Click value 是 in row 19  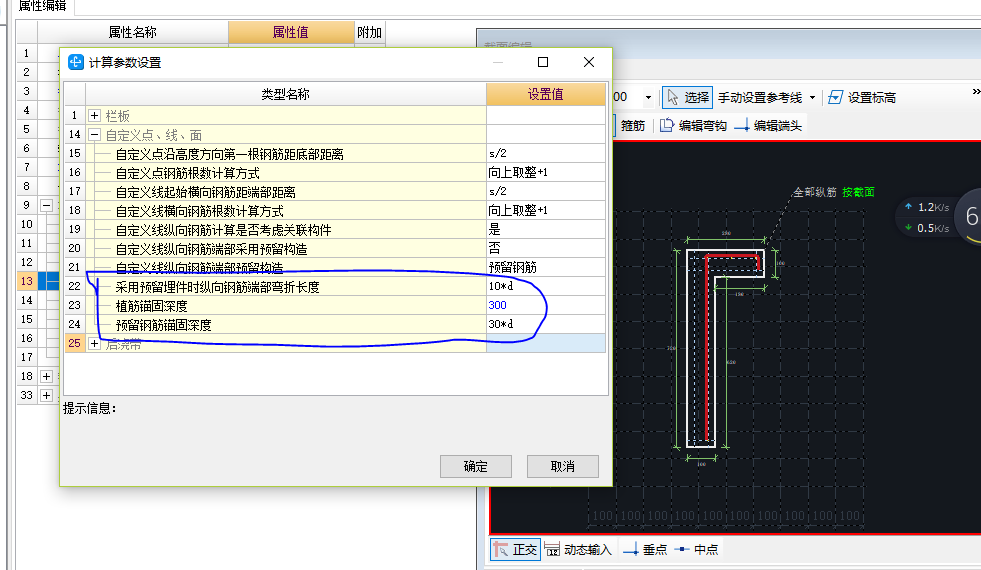[546, 229]
